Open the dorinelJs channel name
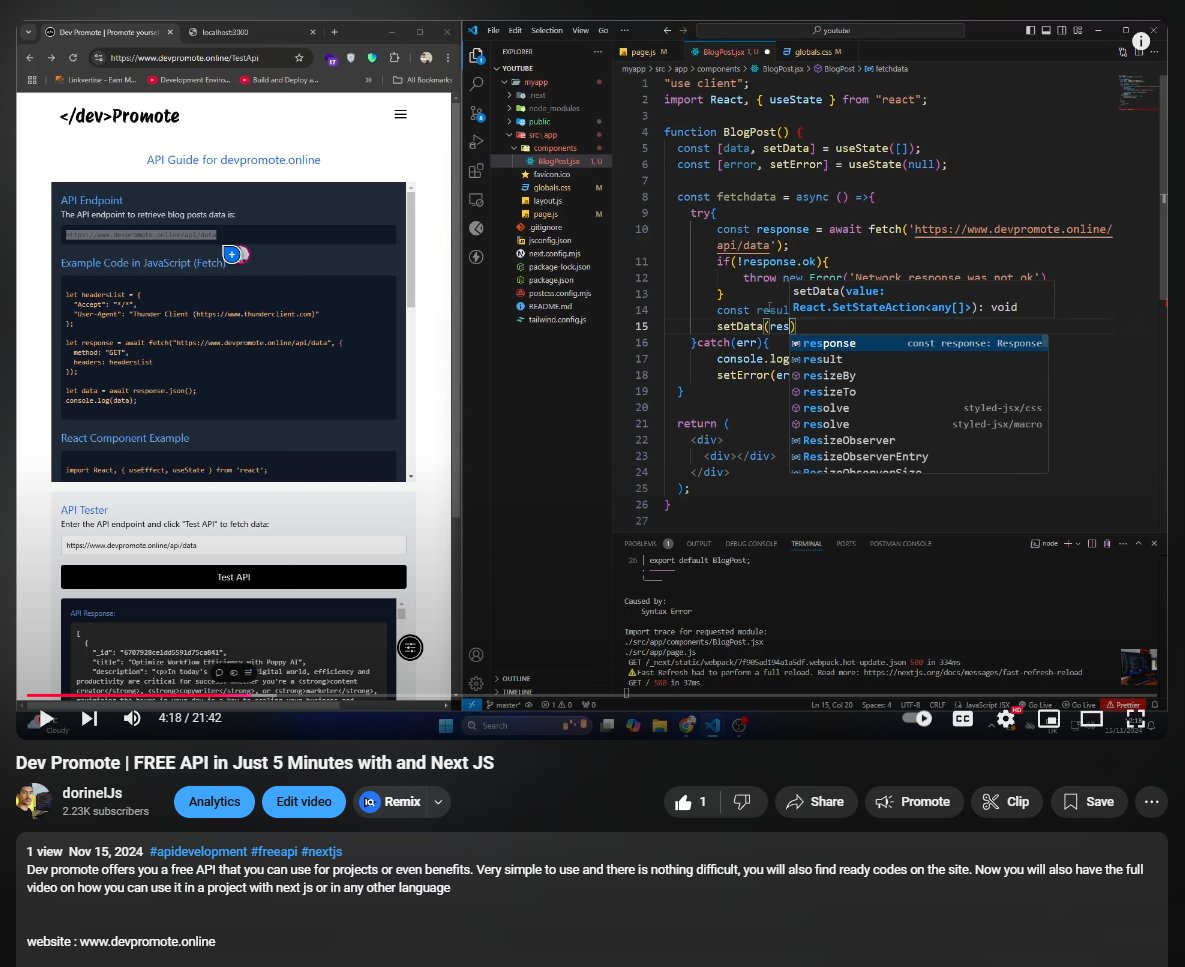This screenshot has width=1185, height=967. point(92,792)
